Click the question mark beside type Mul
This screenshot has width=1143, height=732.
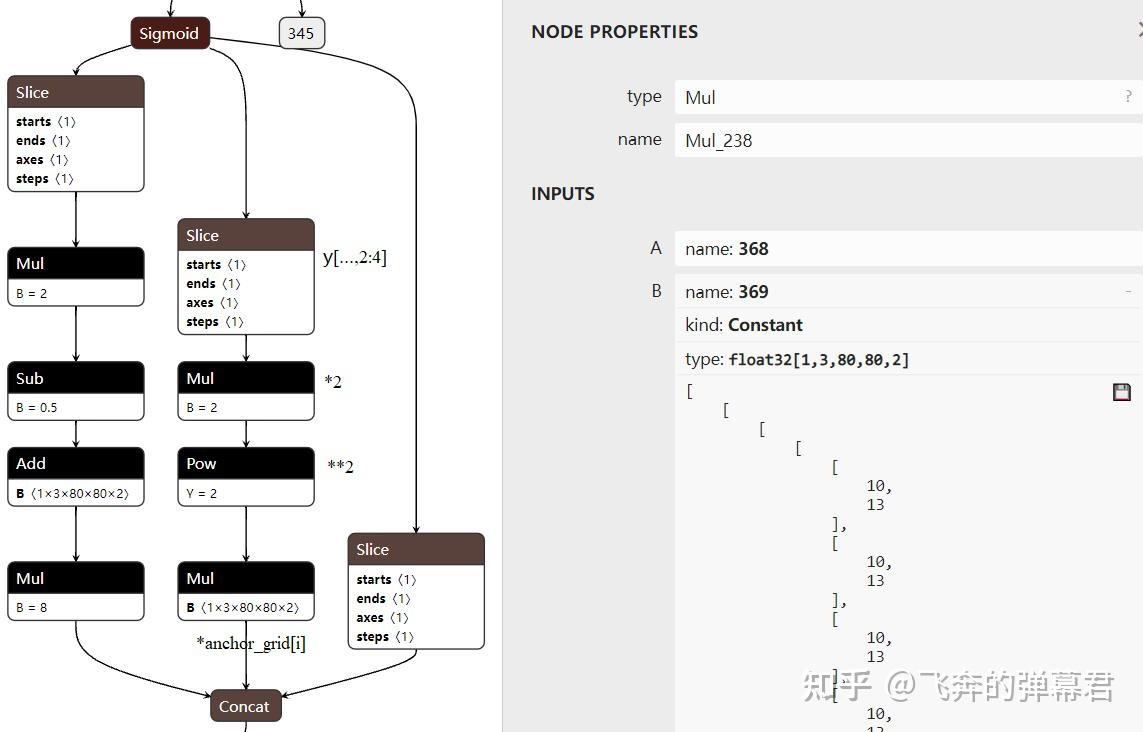[x=1128, y=96]
